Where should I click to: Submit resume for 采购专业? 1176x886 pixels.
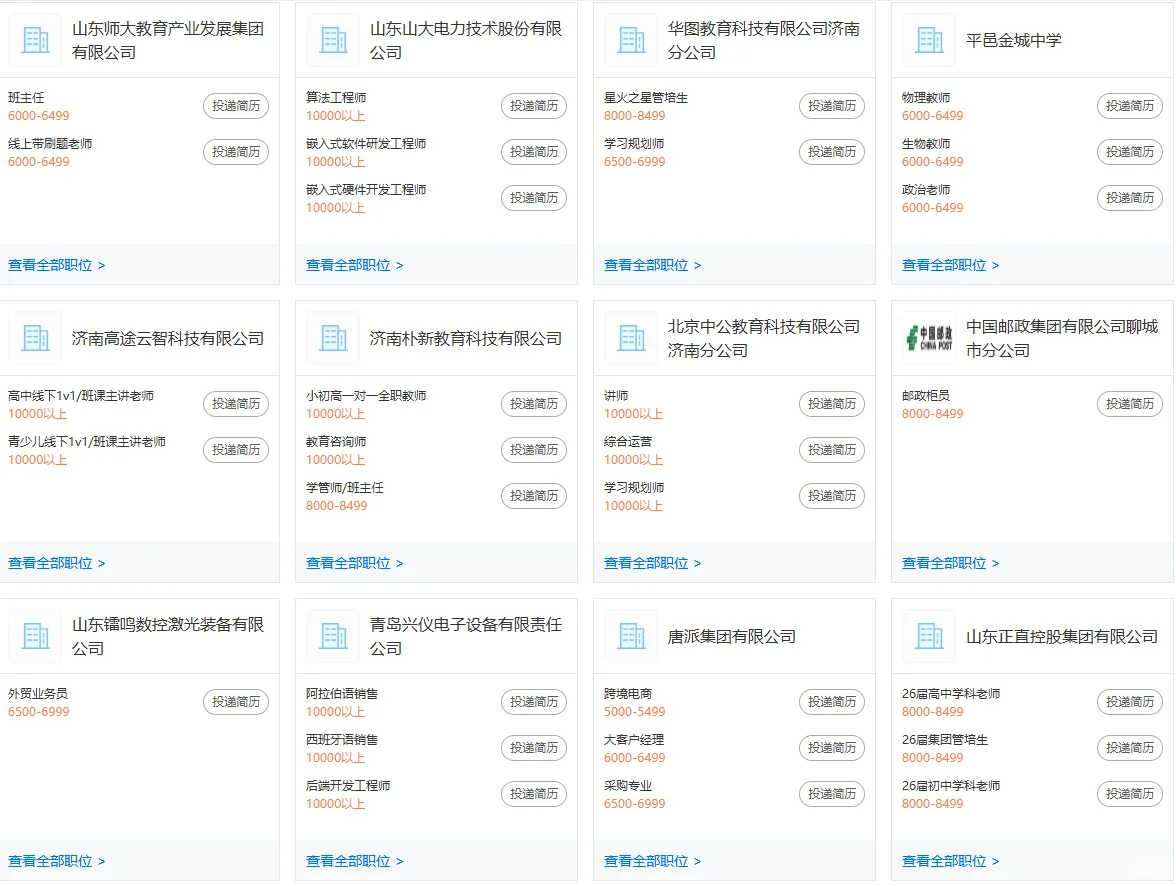click(x=832, y=794)
